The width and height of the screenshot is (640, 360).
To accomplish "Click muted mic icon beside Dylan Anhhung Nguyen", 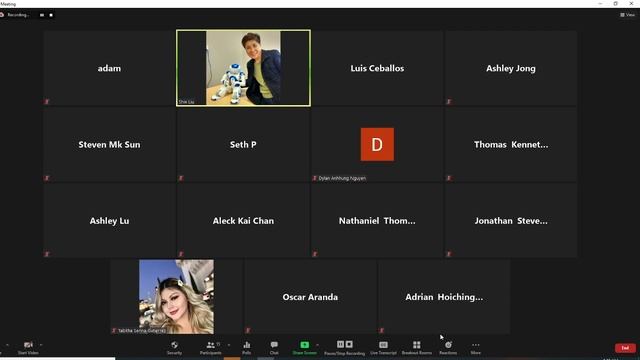I will tap(315, 178).
